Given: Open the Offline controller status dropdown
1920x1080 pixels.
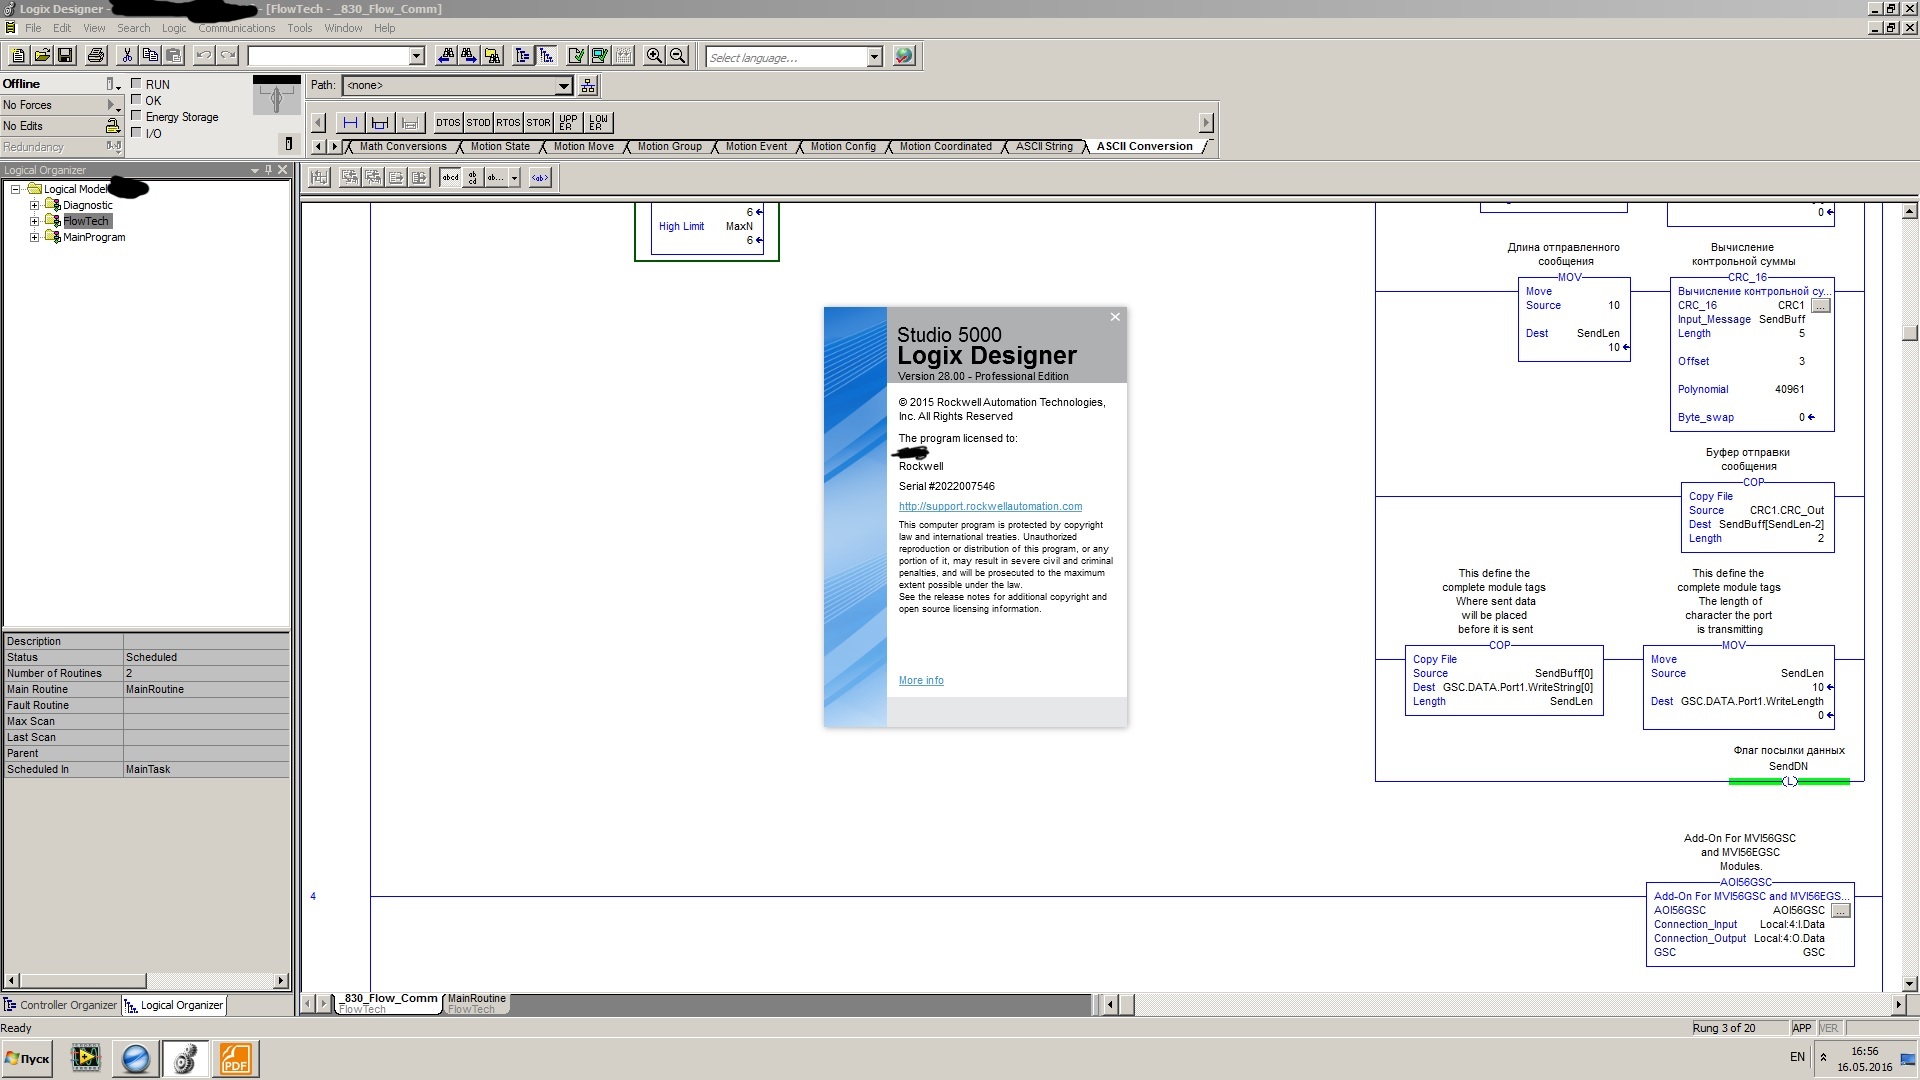Looking at the screenshot, I should pyautogui.click(x=114, y=84).
